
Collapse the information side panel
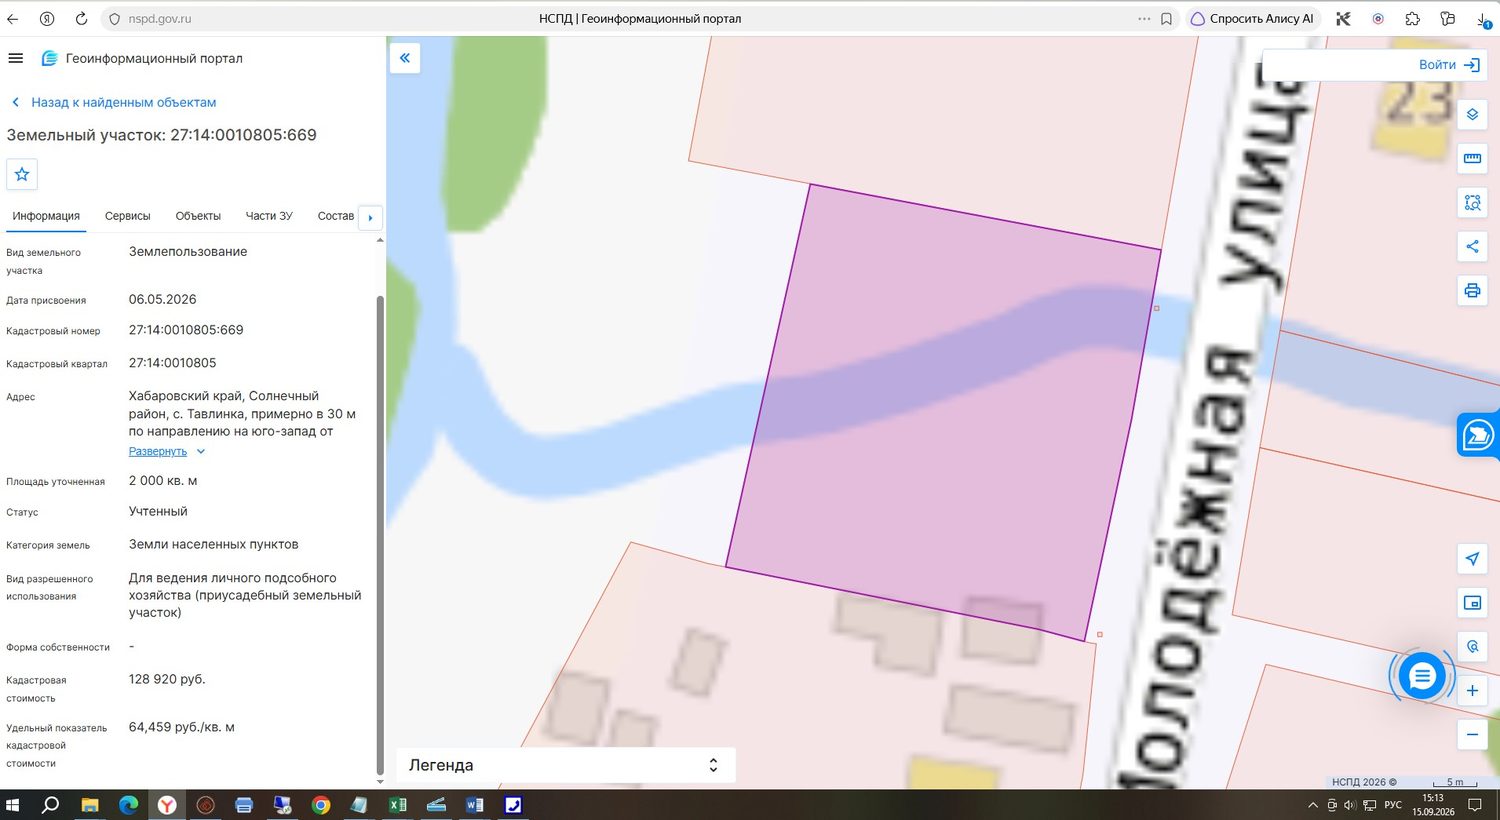(x=405, y=58)
